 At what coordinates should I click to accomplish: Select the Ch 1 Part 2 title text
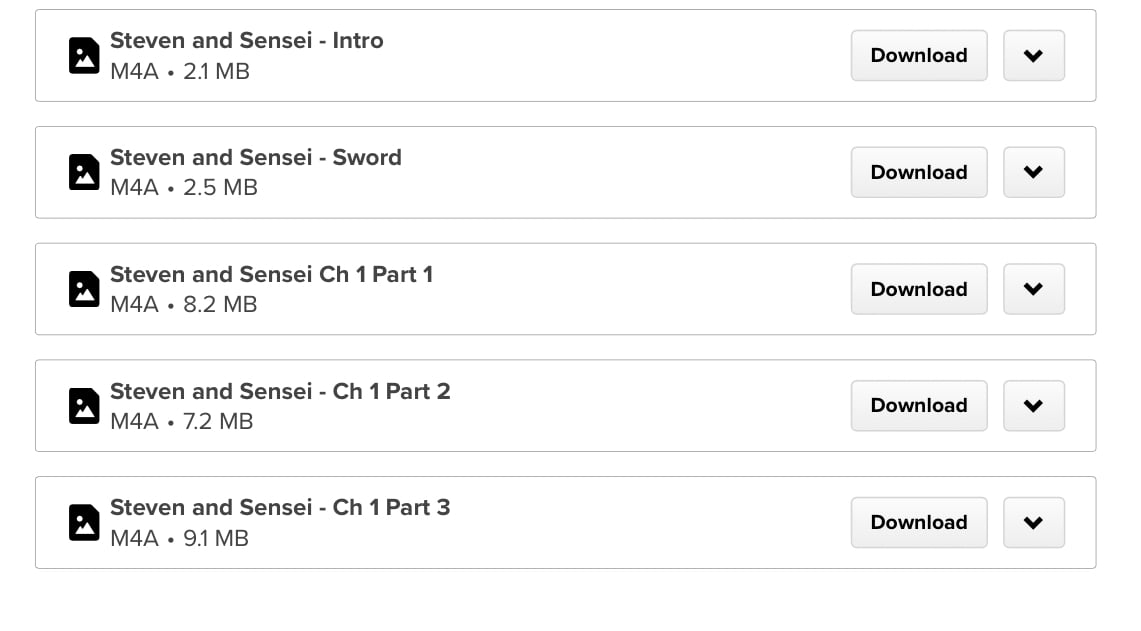pyautogui.click(x=280, y=391)
